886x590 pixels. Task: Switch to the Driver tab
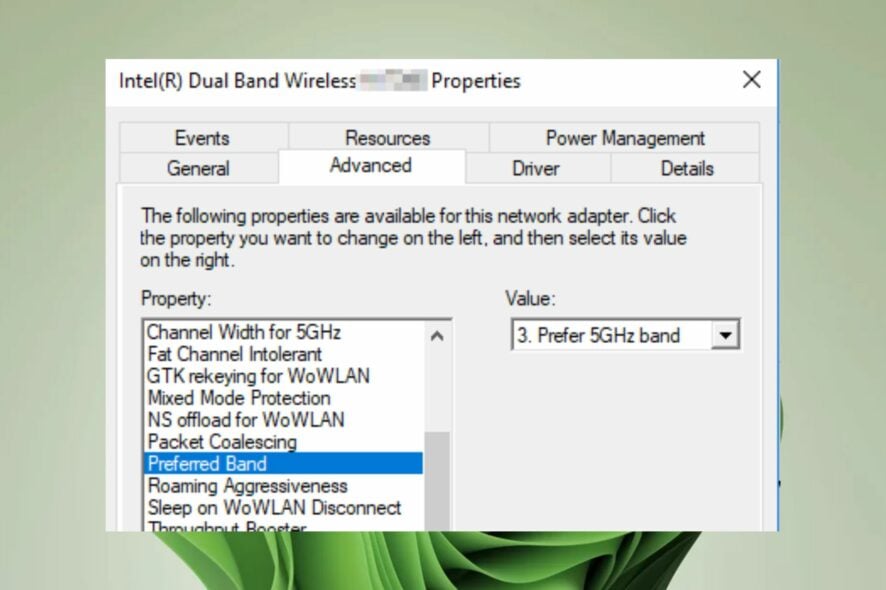click(x=535, y=168)
